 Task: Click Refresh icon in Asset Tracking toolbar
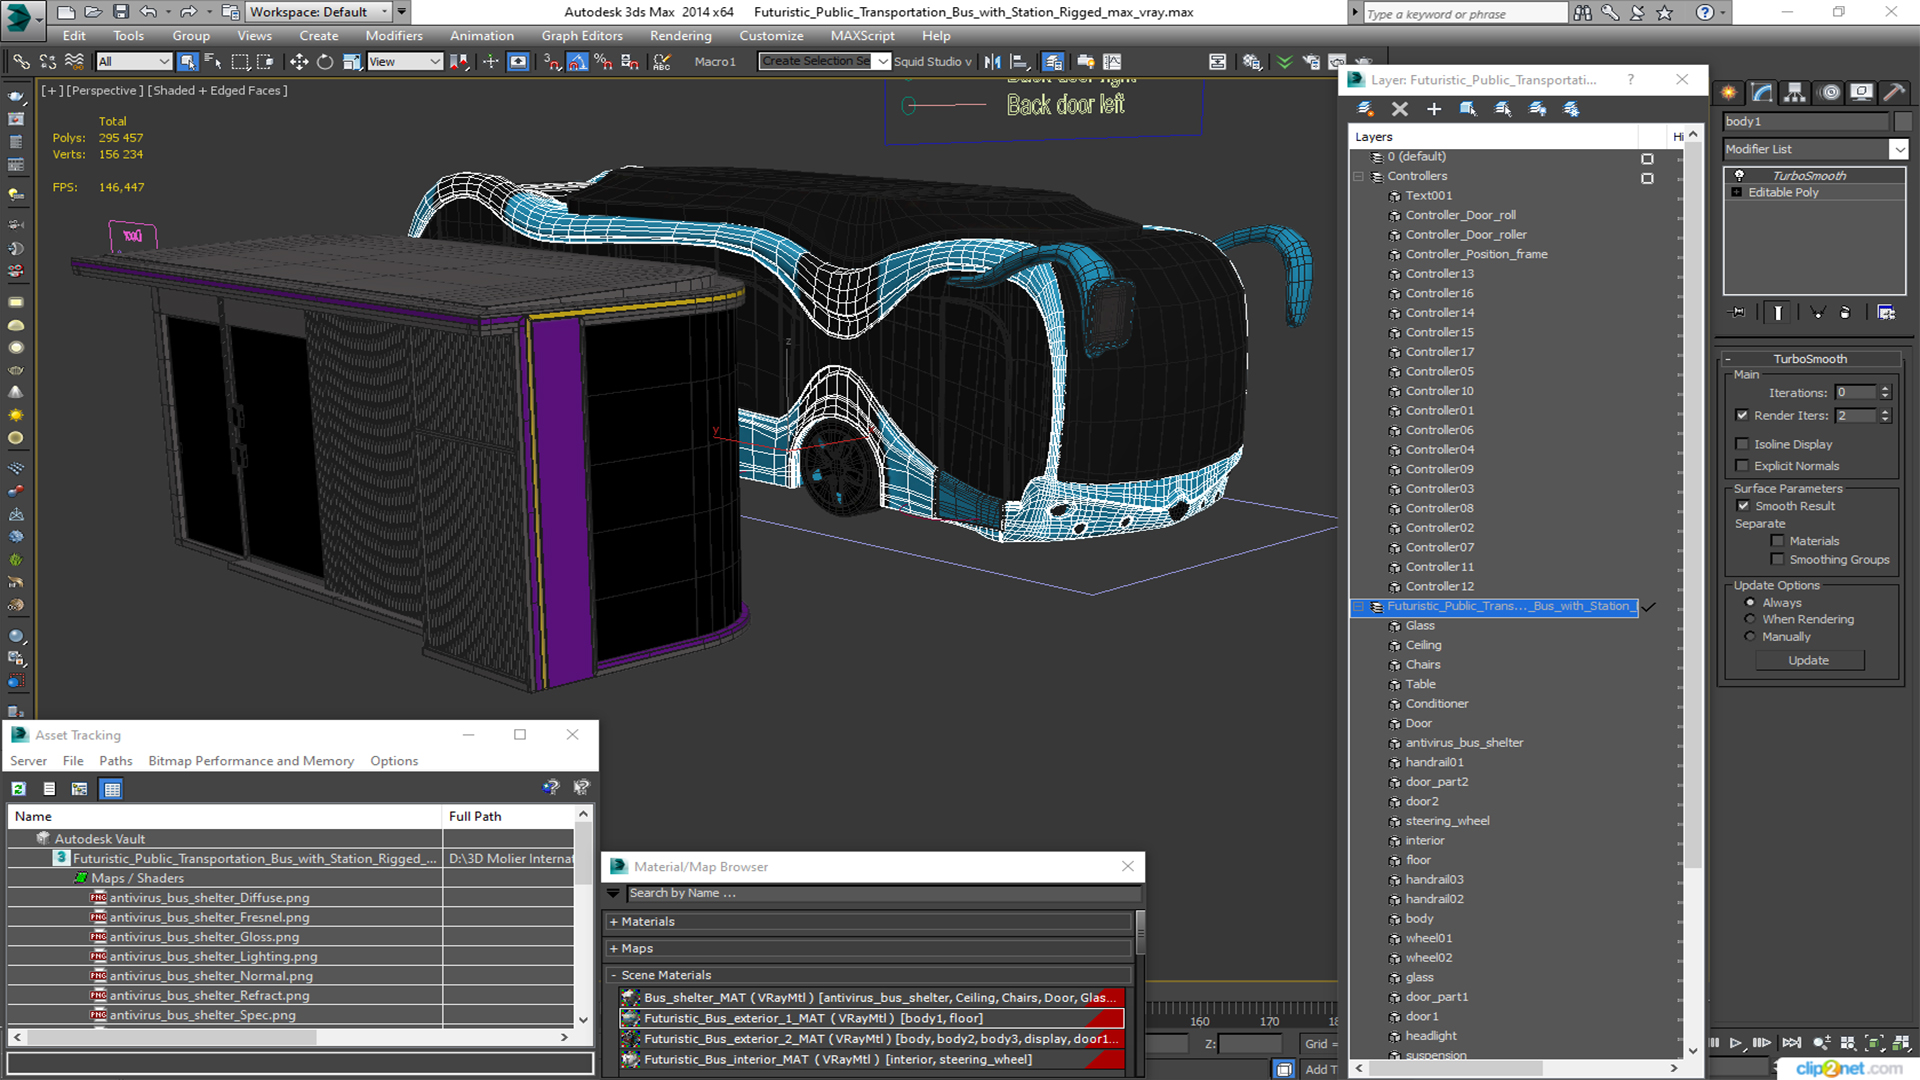pos(18,789)
